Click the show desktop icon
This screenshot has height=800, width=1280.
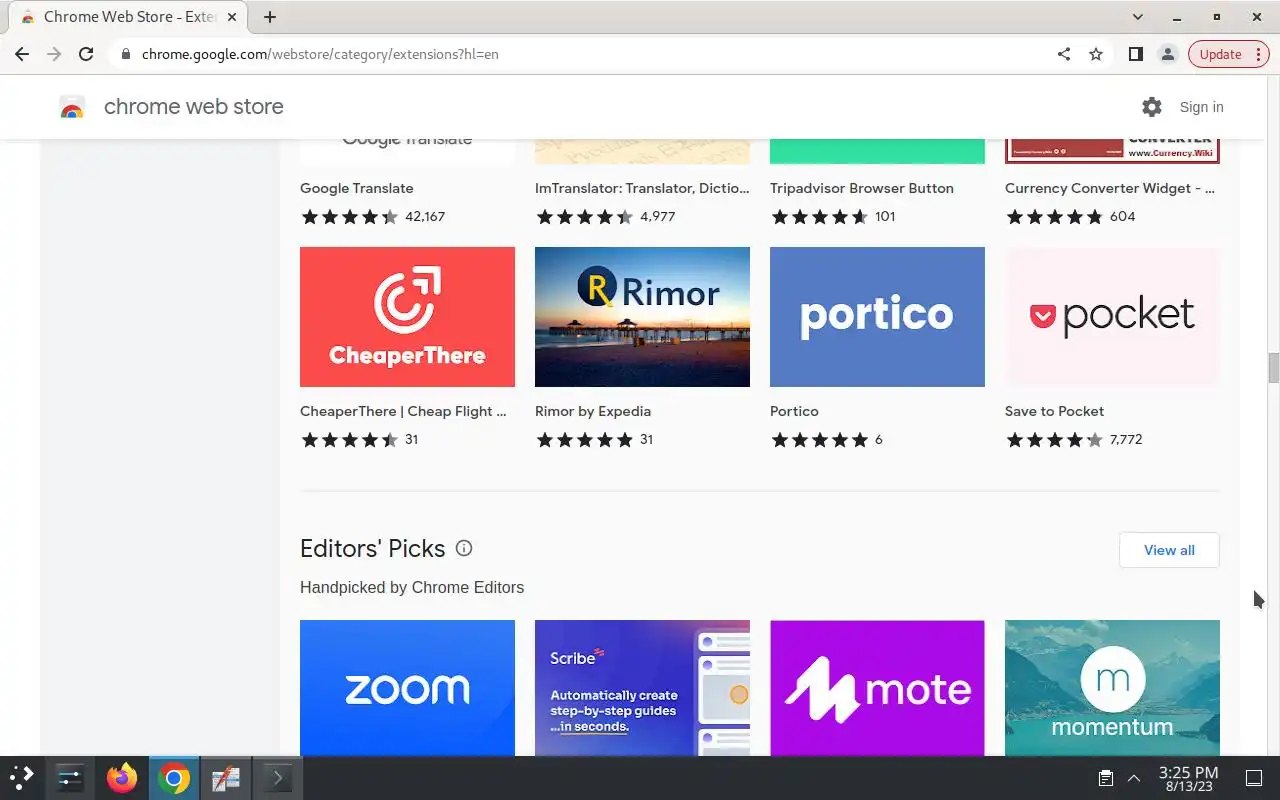coord(1254,777)
